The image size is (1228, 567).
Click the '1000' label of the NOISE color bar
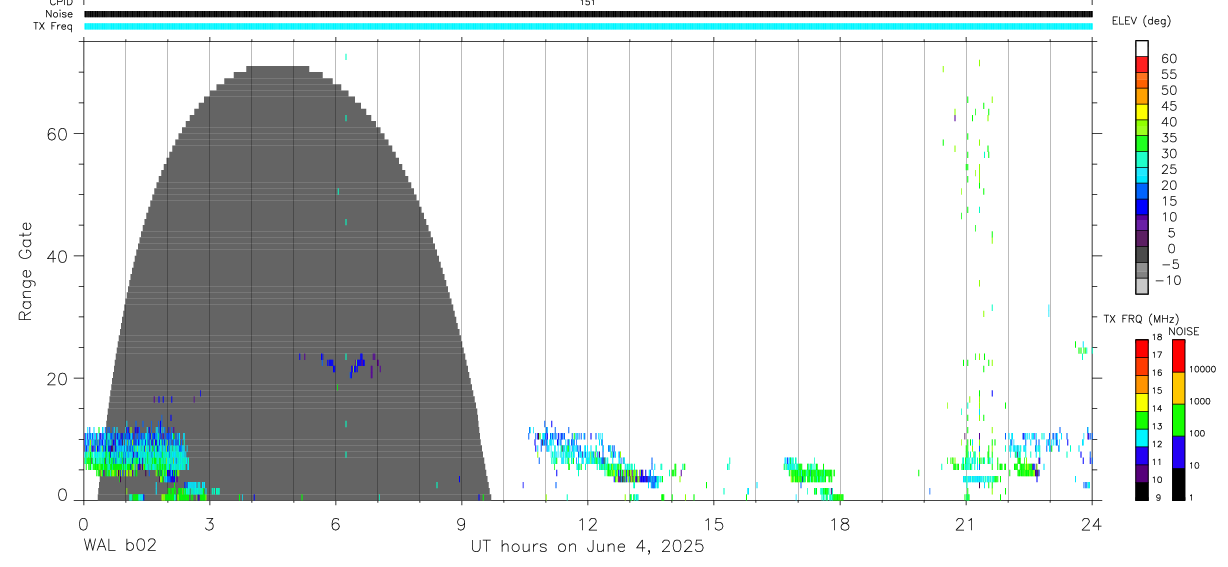pyautogui.click(x=1199, y=401)
